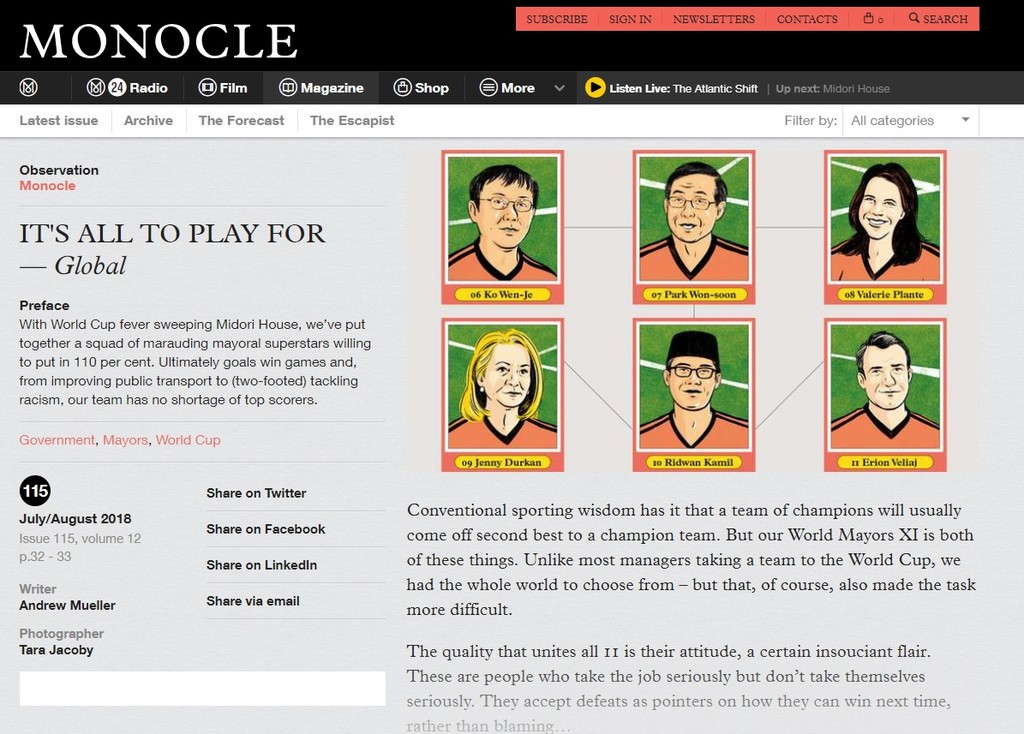This screenshot has width=1024, height=734.
Task: Share on Twitter
Action: coord(256,493)
